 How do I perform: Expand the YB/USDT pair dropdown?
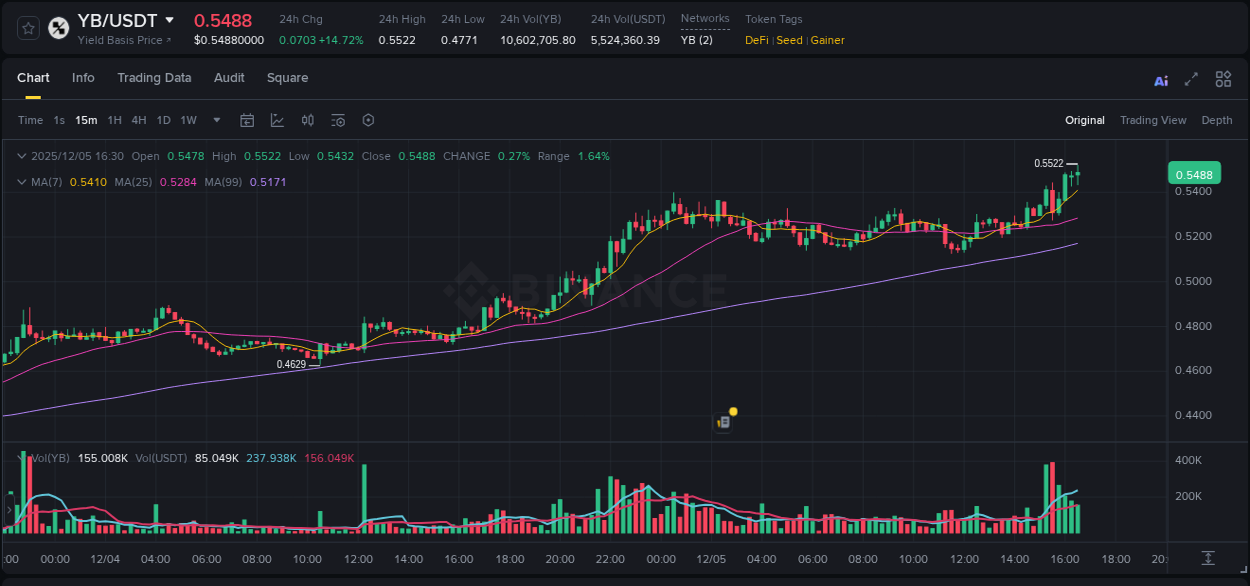[x=170, y=19]
